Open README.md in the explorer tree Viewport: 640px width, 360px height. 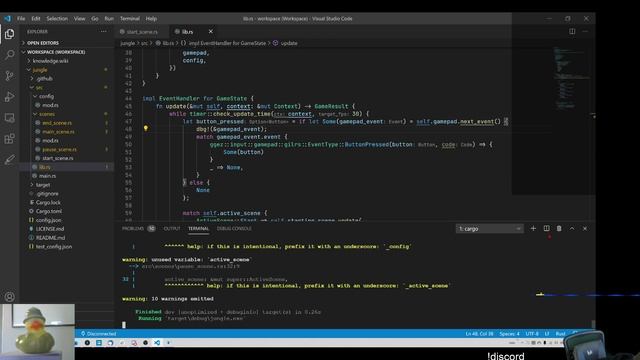pos(50,238)
